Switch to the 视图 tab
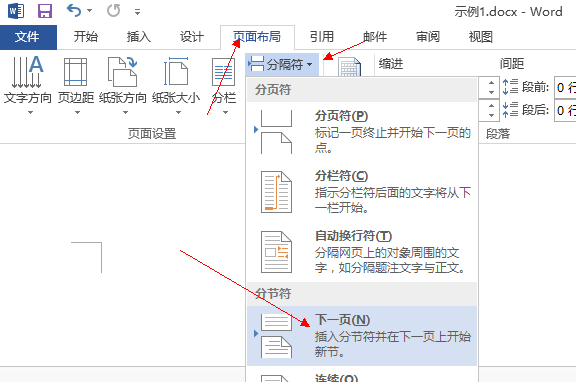 pyautogui.click(x=480, y=37)
